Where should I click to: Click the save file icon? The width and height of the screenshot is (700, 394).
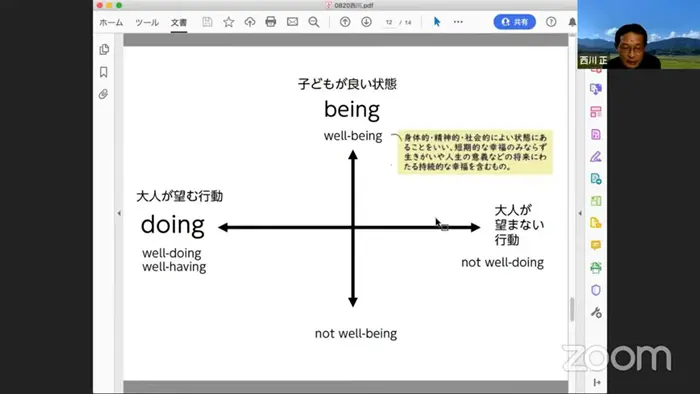pyautogui.click(x=207, y=22)
